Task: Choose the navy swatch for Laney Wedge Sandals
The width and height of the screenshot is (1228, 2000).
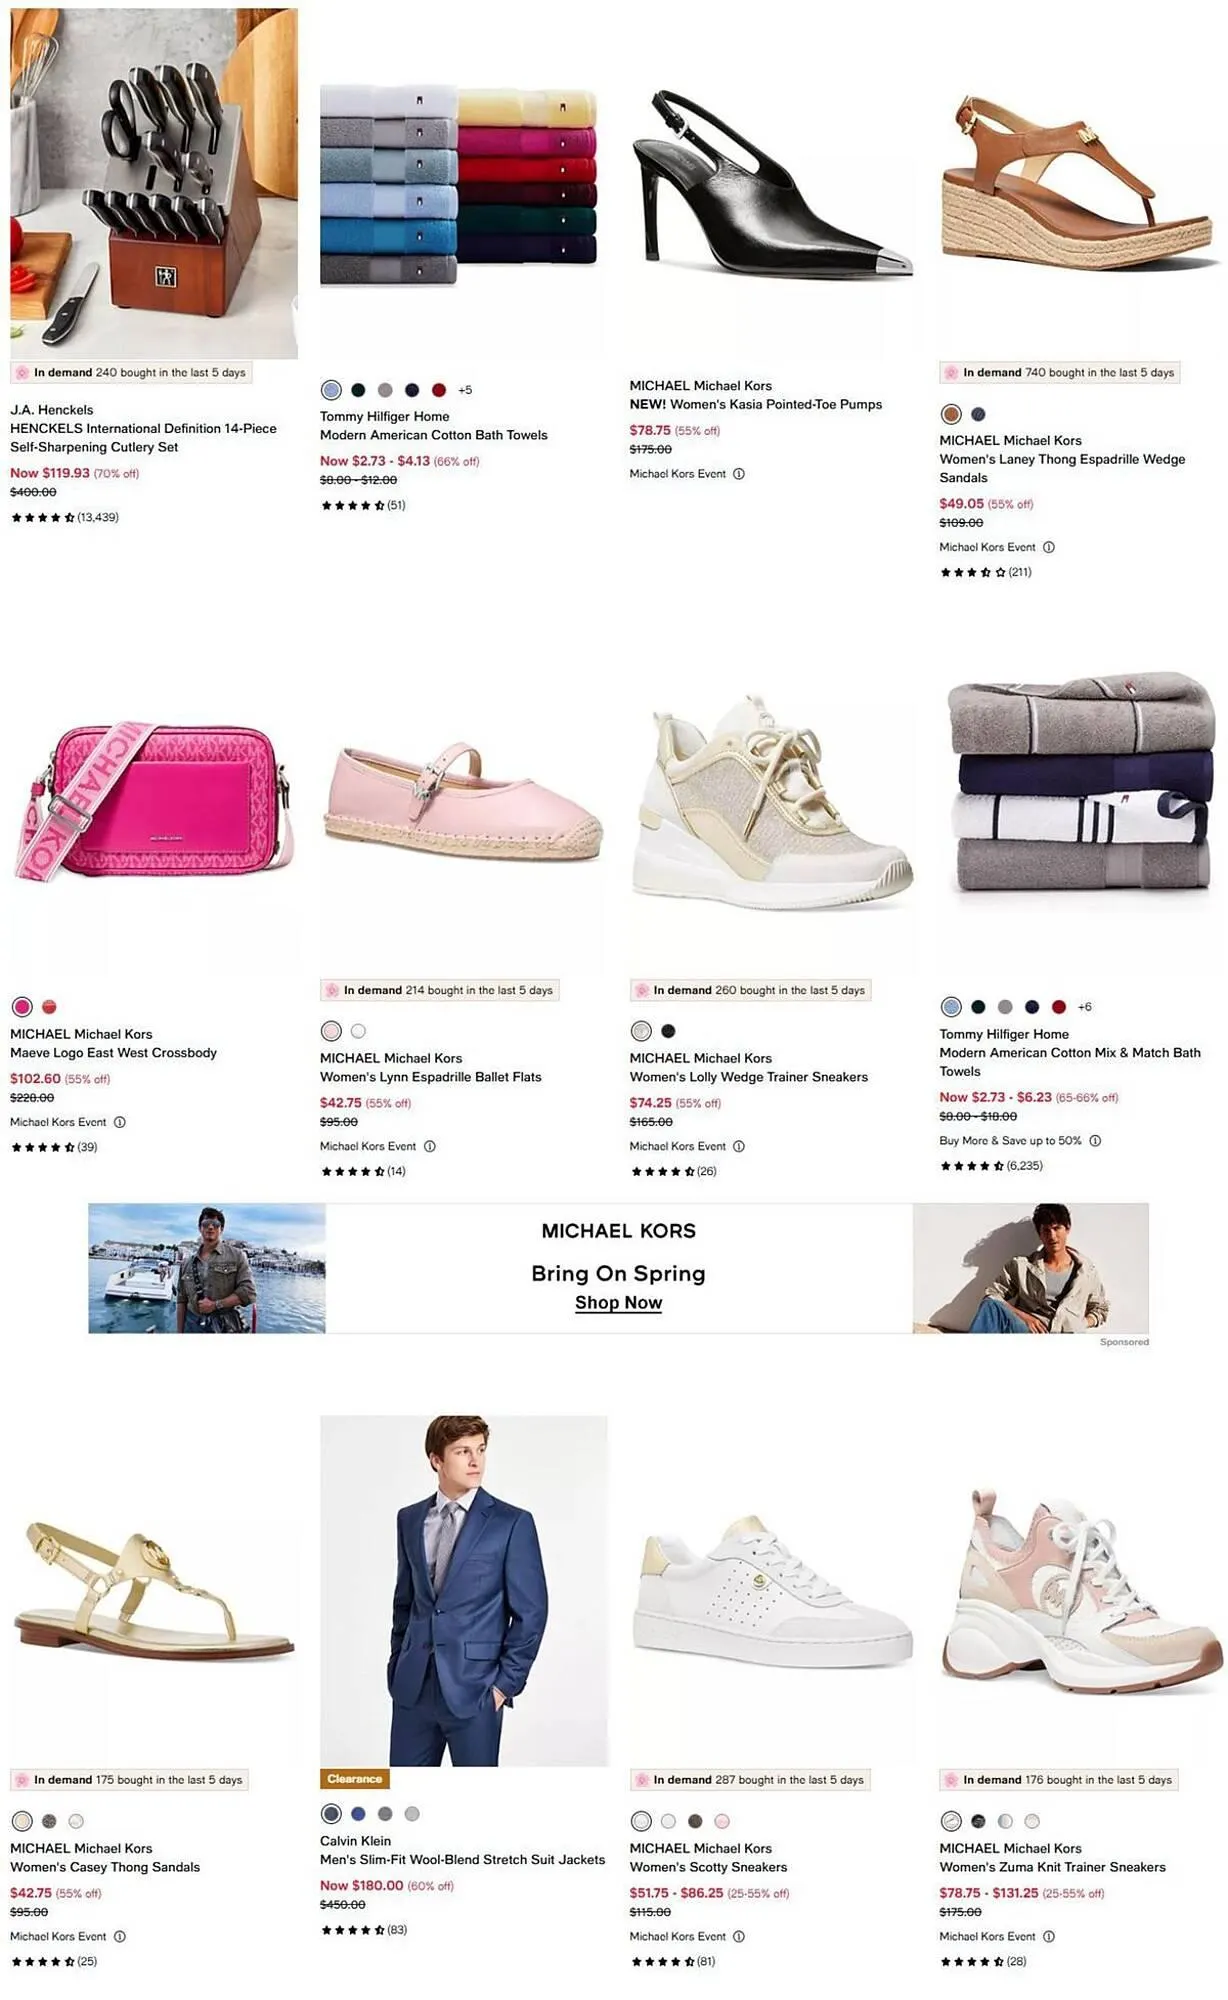Action: (978, 414)
